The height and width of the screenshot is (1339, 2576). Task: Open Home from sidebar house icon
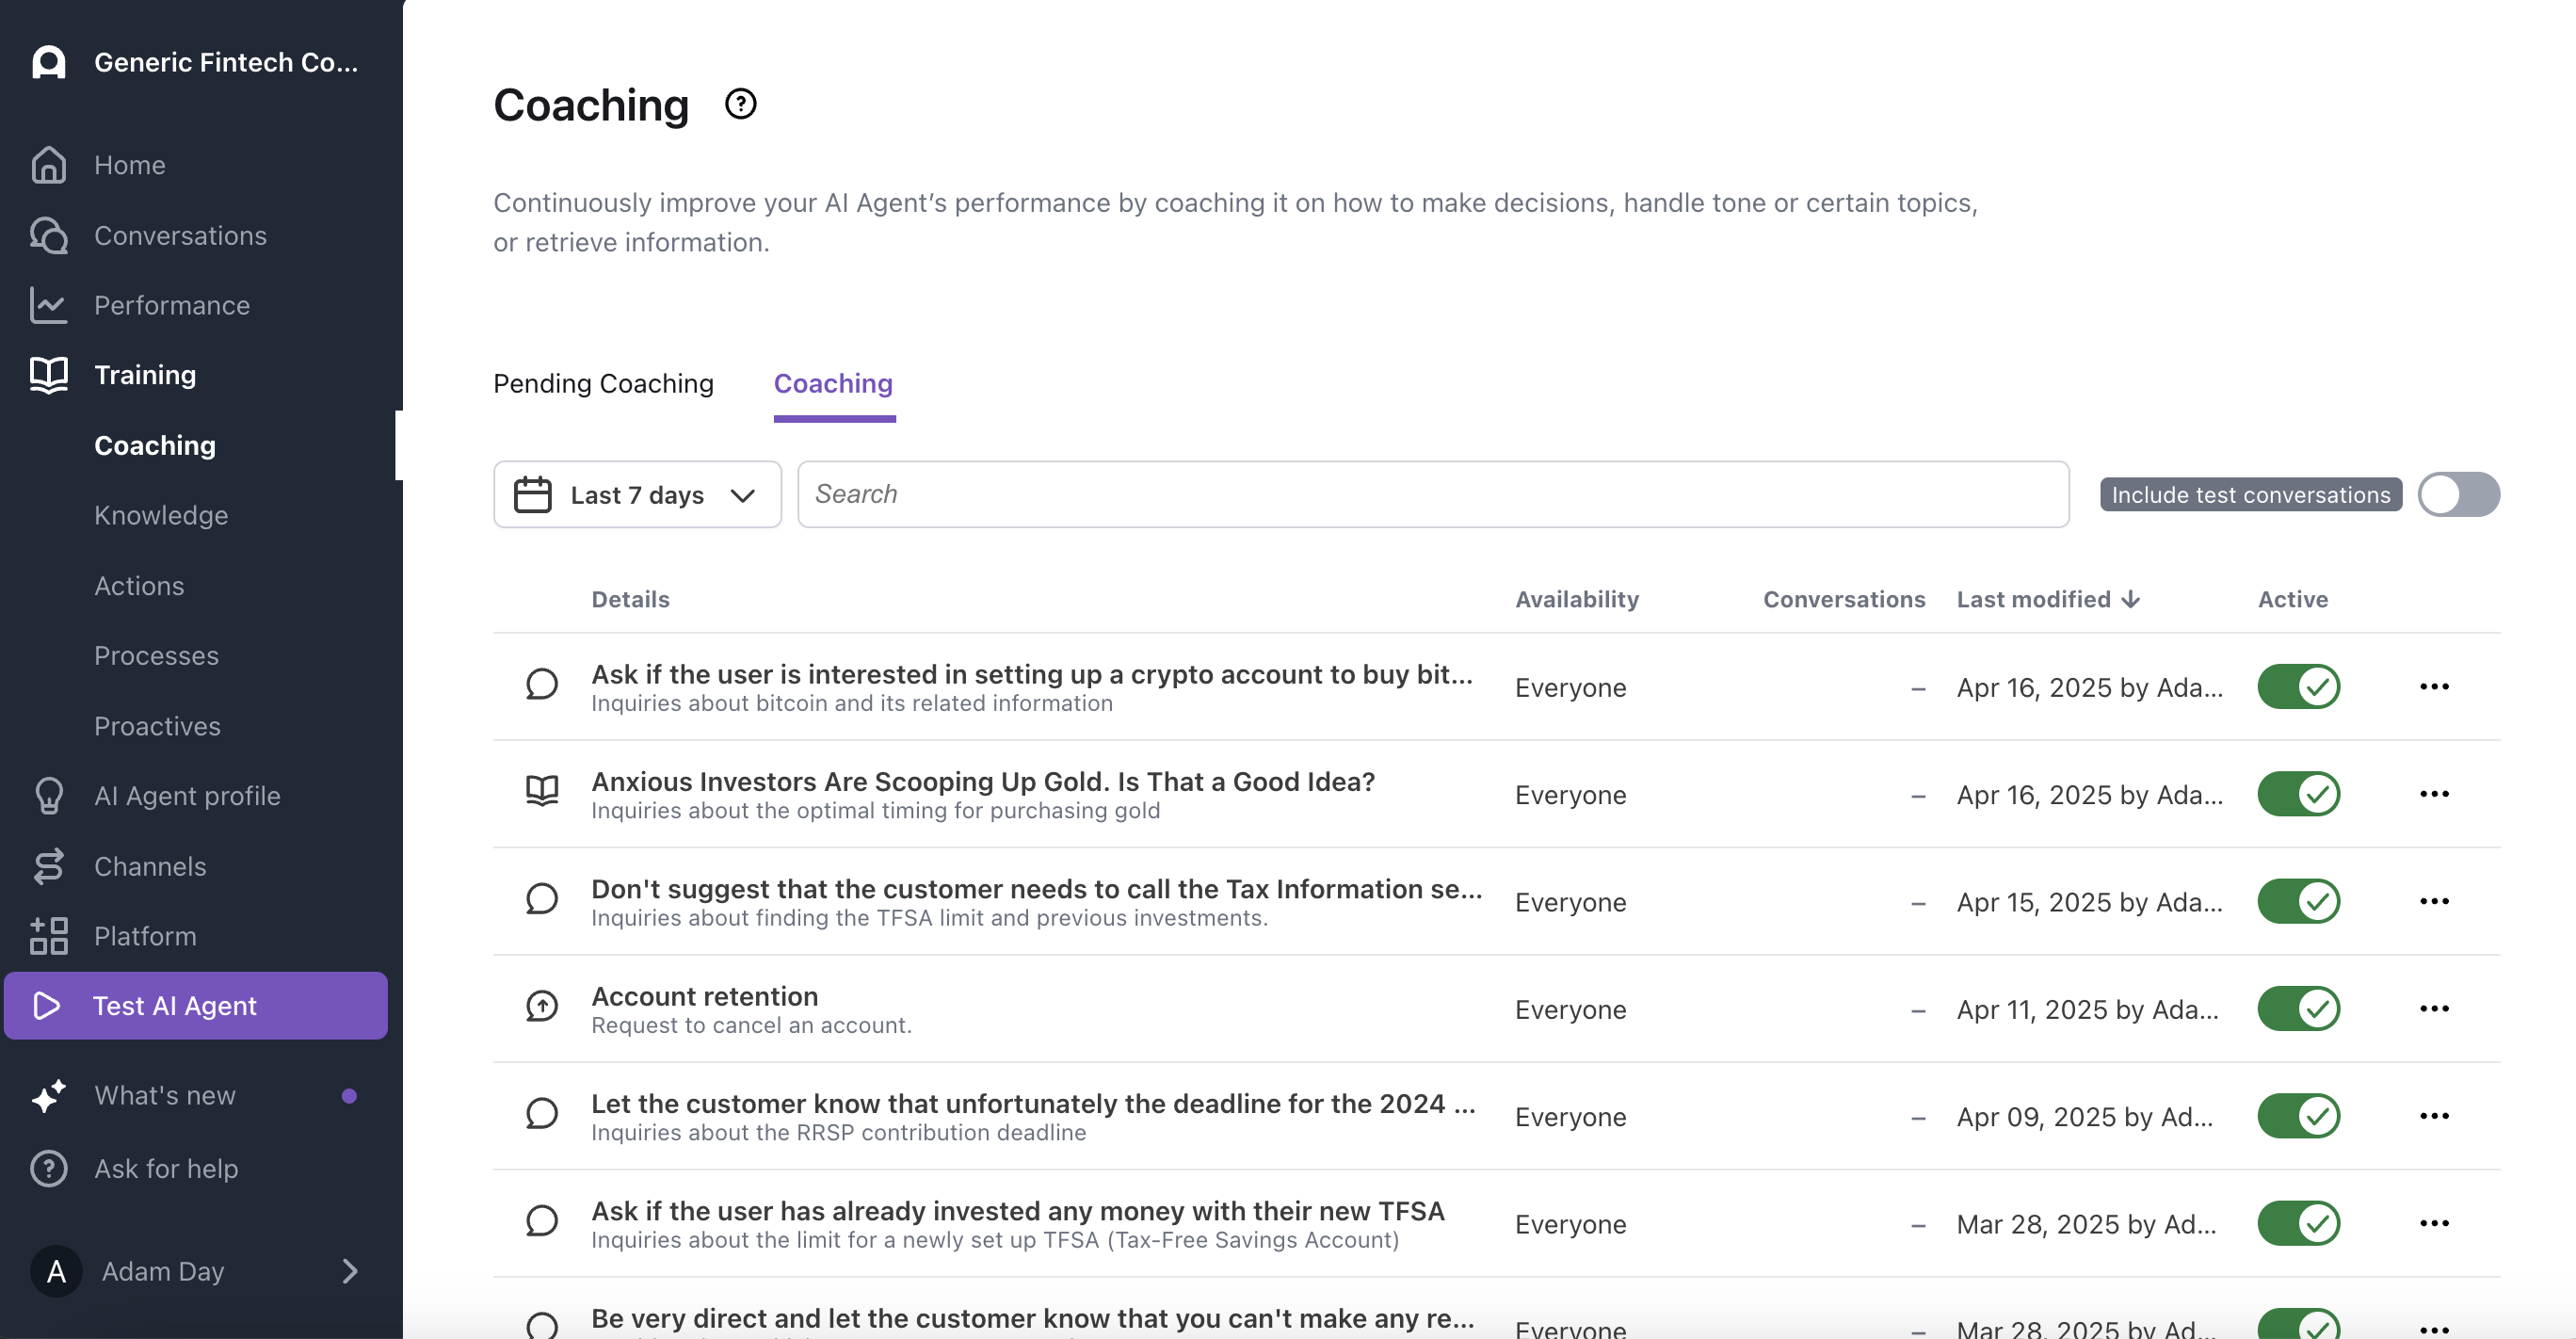tap(48, 165)
